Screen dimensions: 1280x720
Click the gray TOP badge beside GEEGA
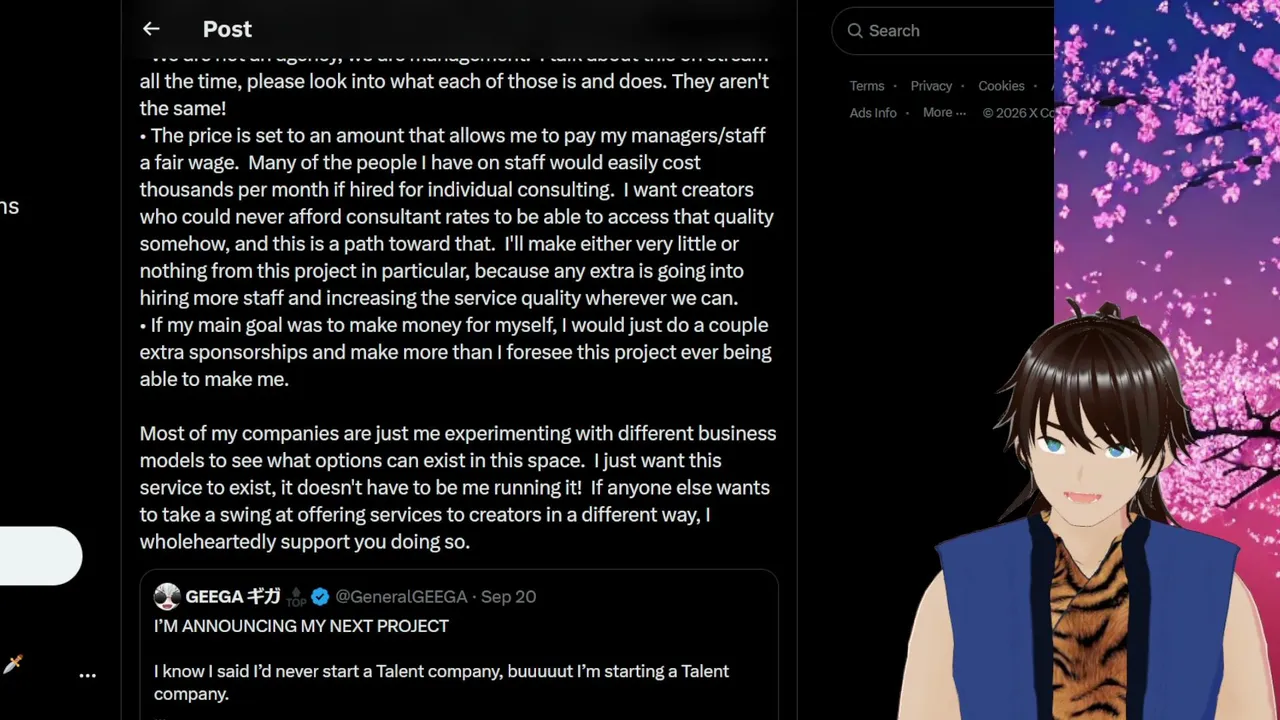pos(296,598)
